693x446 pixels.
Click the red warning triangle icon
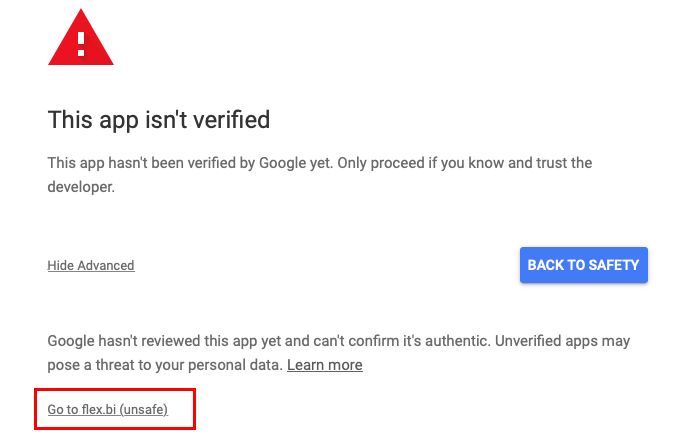pyautogui.click(x=81, y=40)
